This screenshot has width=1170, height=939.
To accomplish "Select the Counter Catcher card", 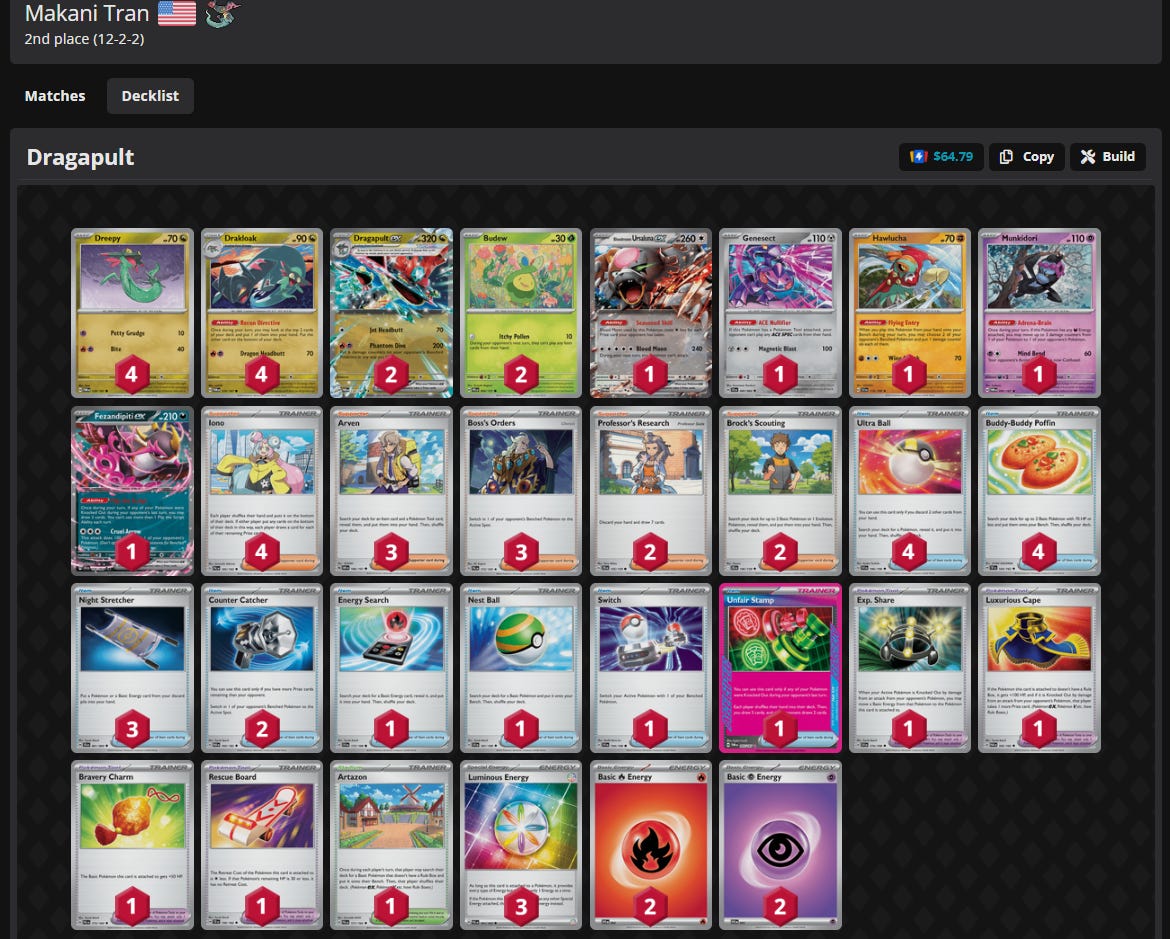I will click(x=262, y=668).
